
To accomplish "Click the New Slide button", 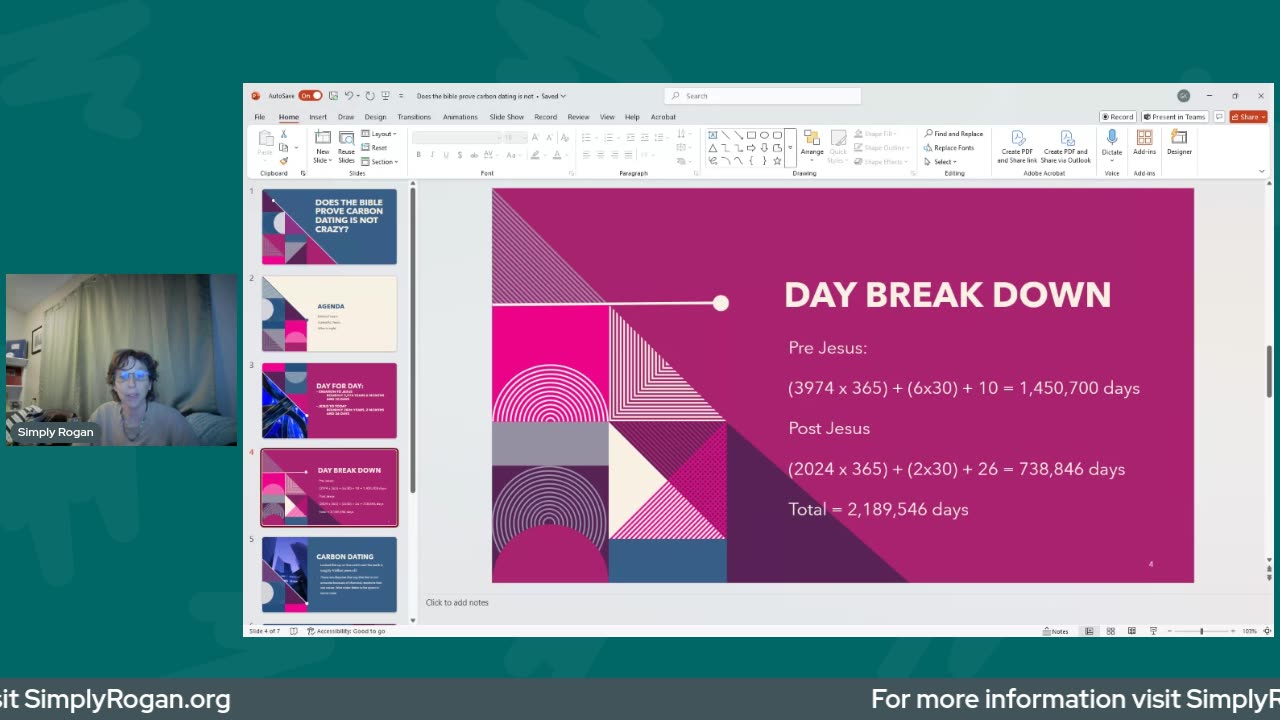I will pos(322,147).
